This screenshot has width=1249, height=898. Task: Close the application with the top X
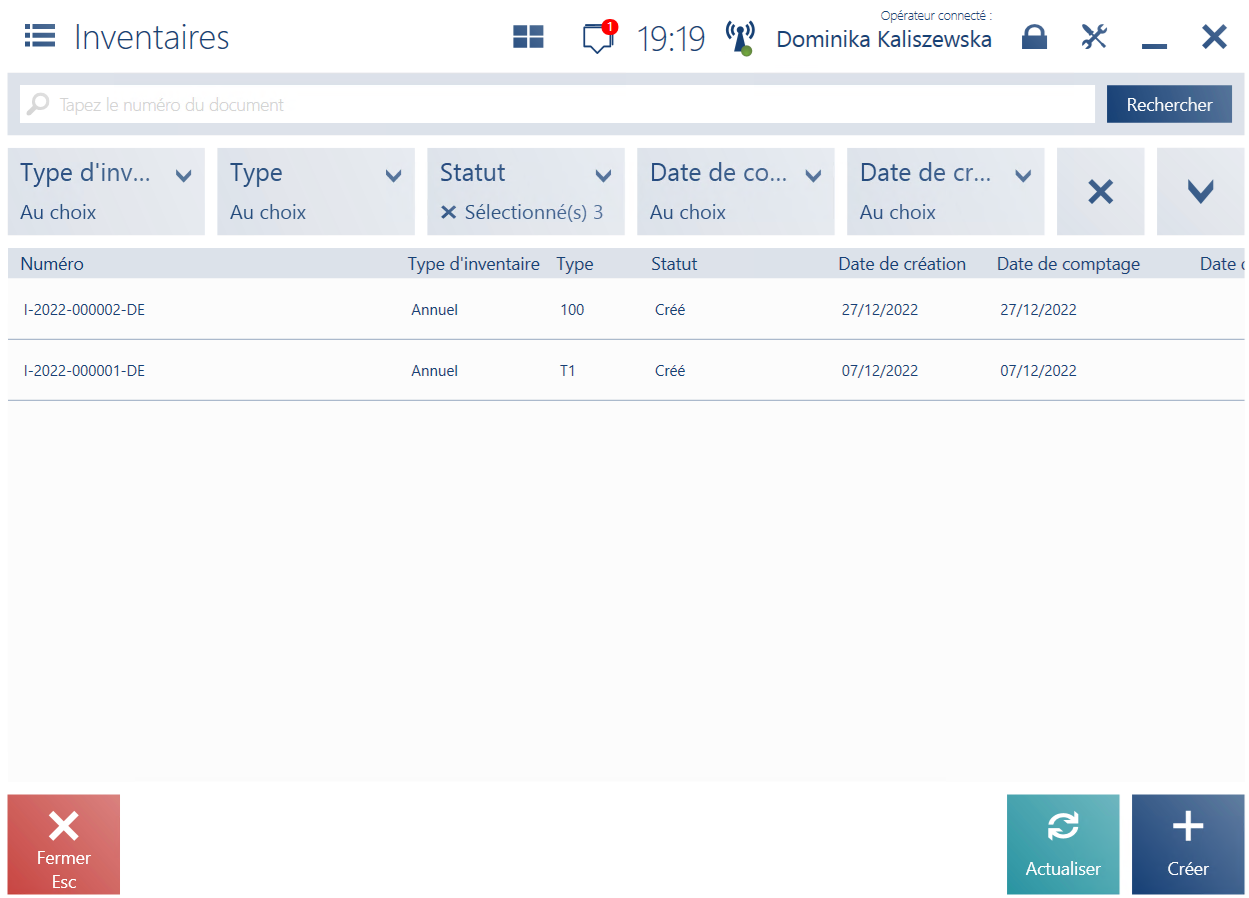(x=1214, y=37)
